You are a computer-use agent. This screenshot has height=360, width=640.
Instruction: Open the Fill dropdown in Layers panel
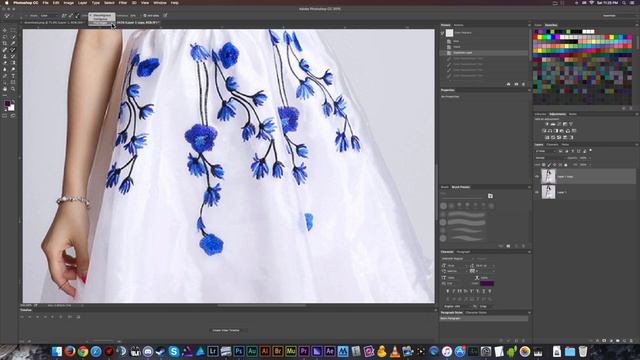pos(590,165)
